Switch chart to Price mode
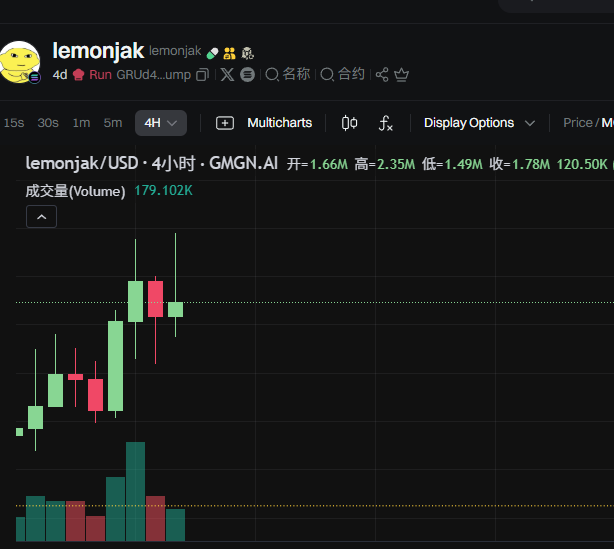This screenshot has width=614, height=549. (578, 123)
